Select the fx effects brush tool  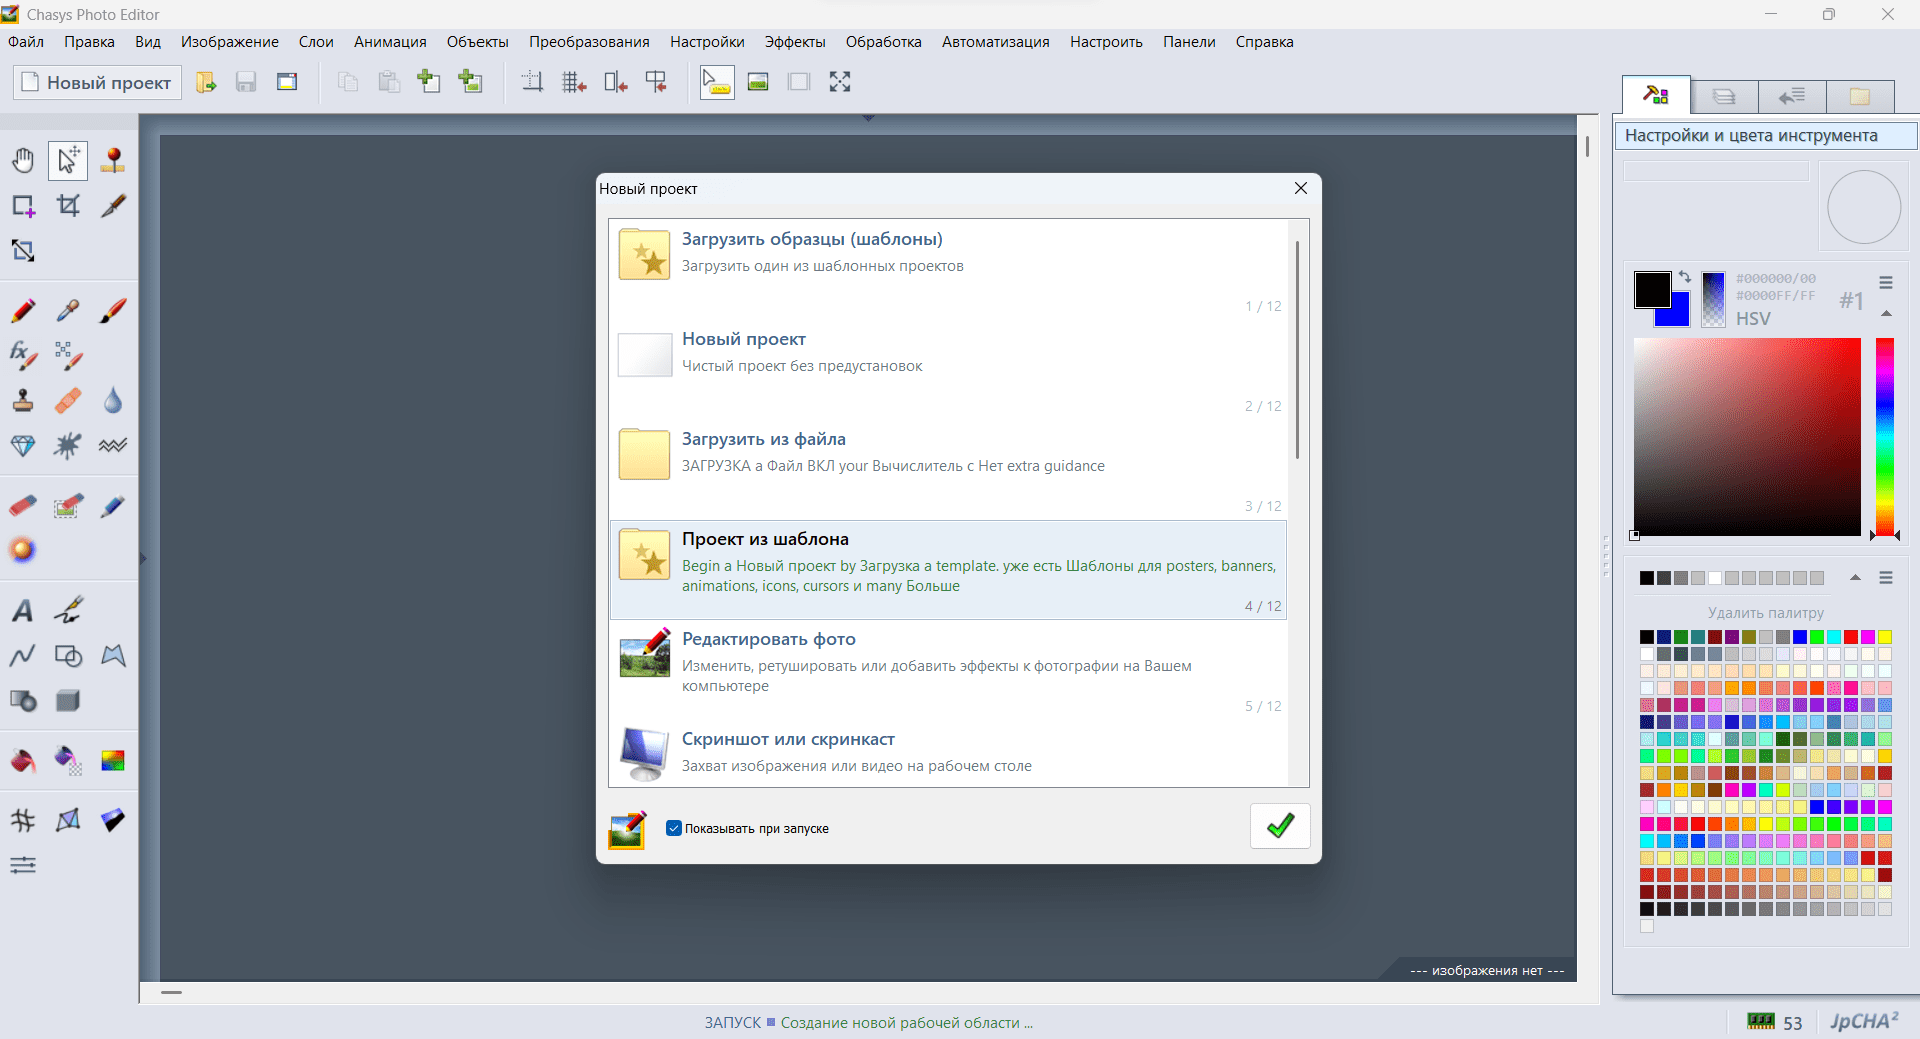tap(23, 355)
